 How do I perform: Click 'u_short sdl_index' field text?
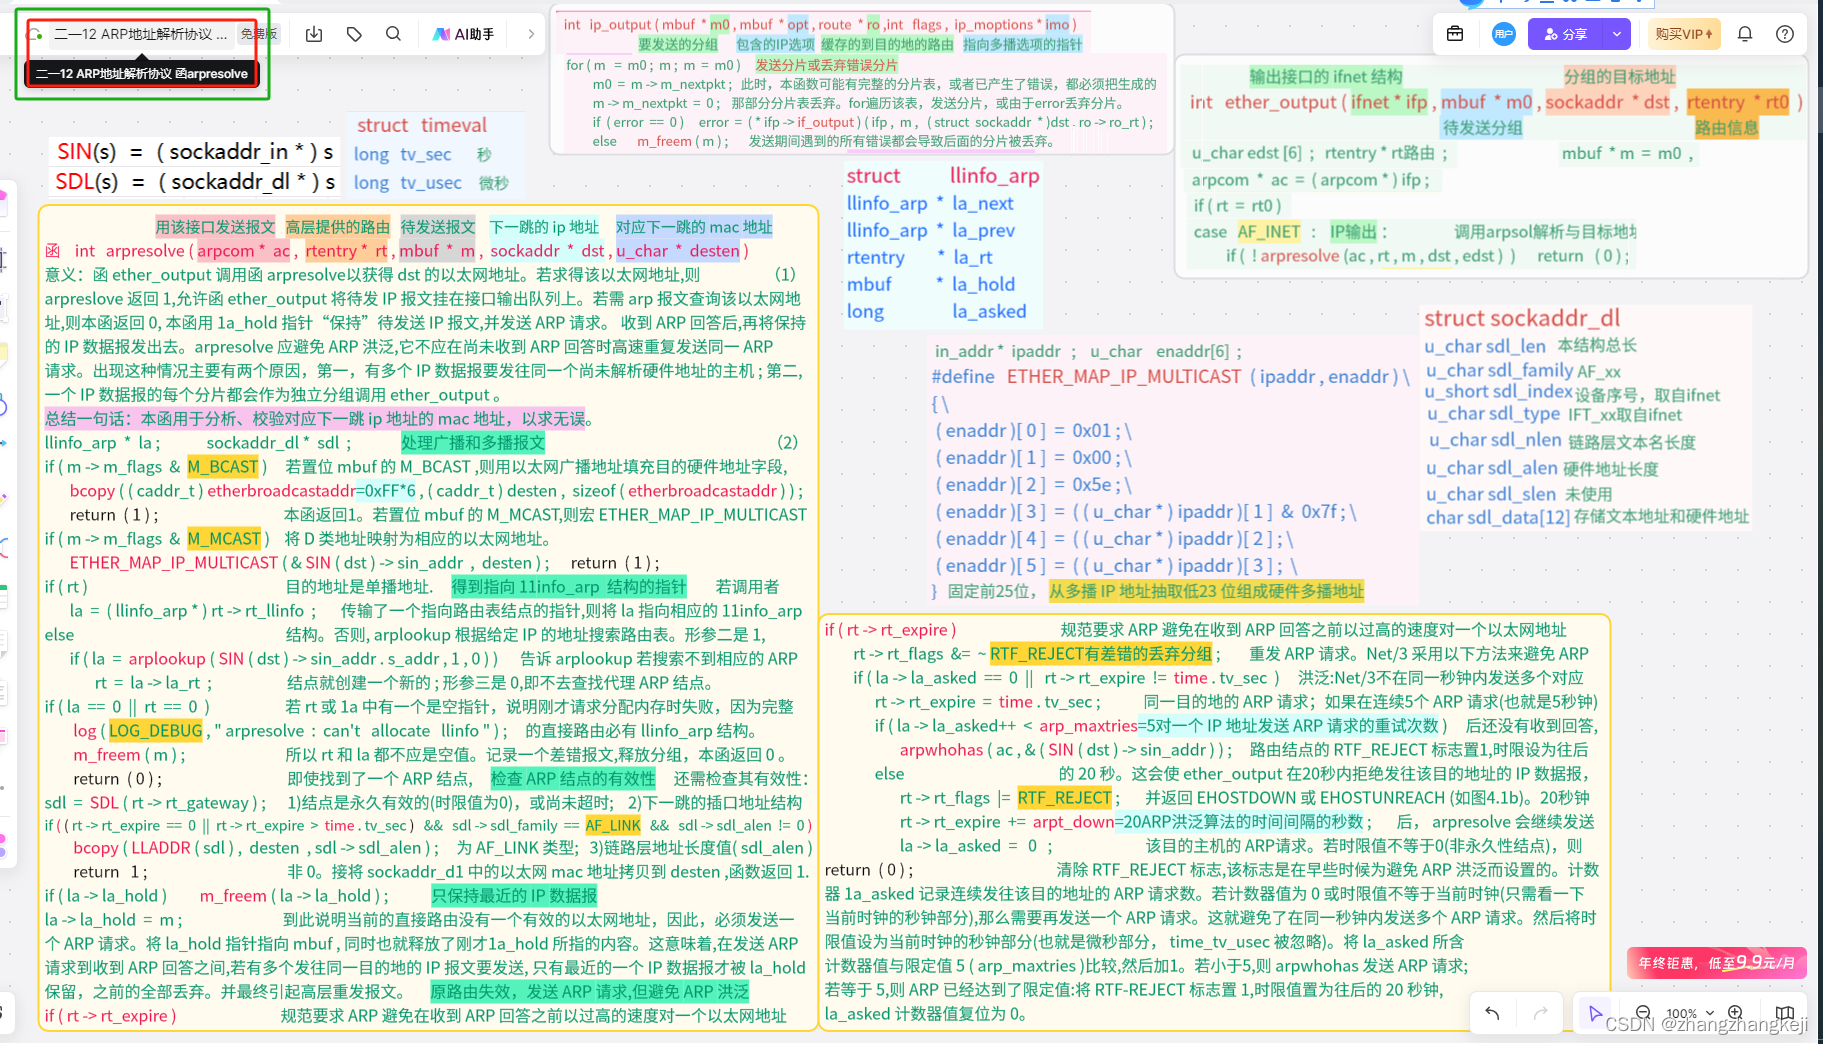[x=1499, y=392]
